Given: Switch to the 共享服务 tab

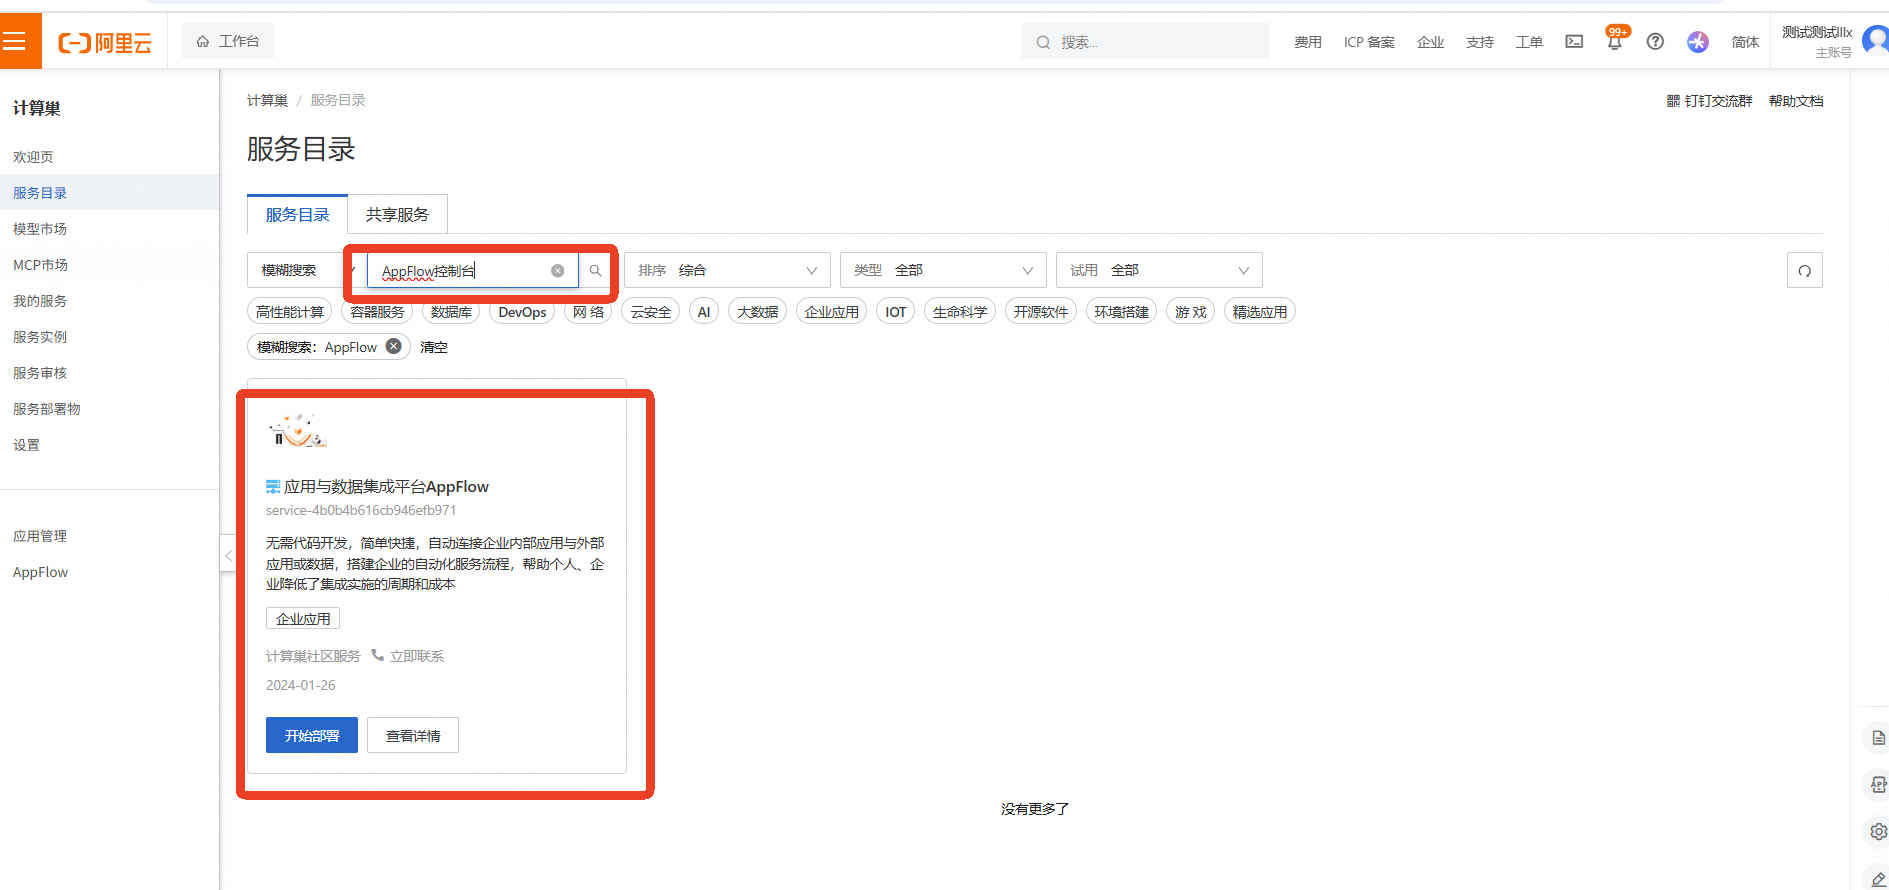Looking at the screenshot, I should pyautogui.click(x=397, y=214).
